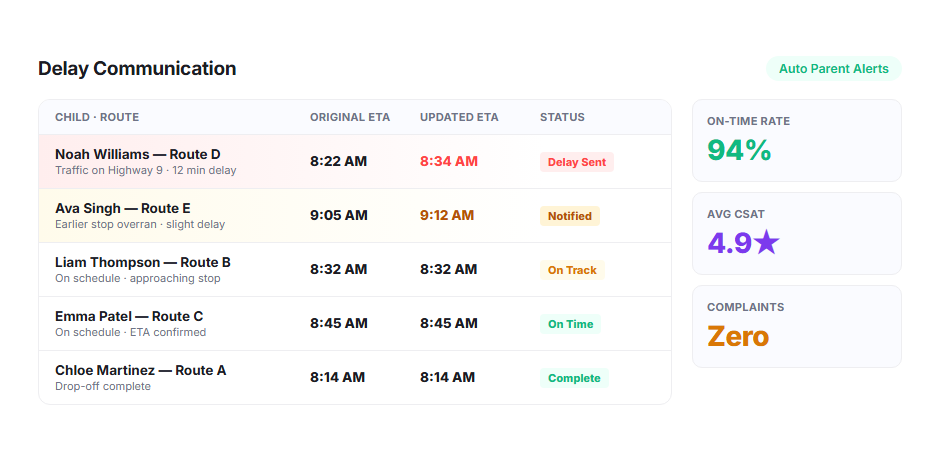Screen dimensions: 940x460
Task: Click the Delay Communication heading
Action: 137,68
